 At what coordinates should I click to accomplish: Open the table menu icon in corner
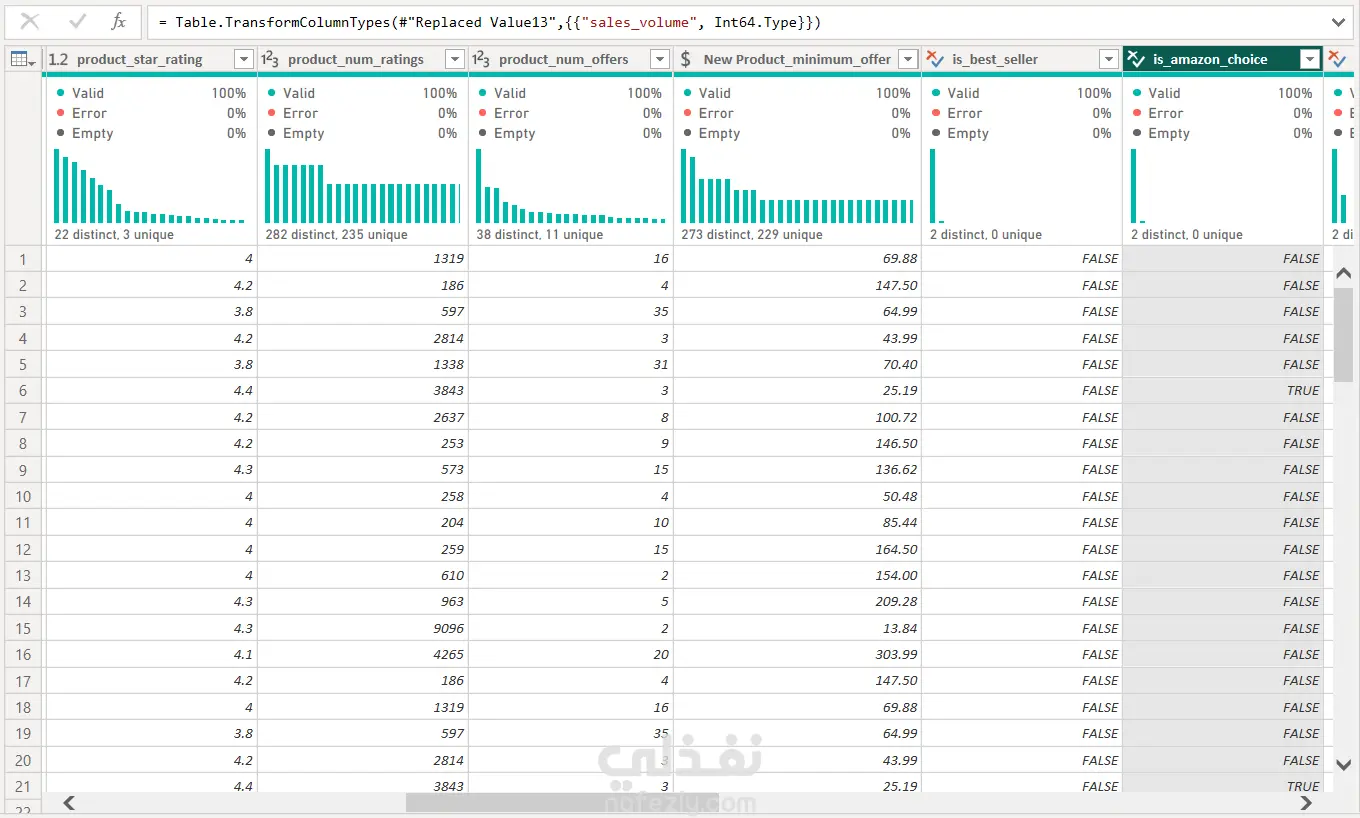(x=23, y=60)
